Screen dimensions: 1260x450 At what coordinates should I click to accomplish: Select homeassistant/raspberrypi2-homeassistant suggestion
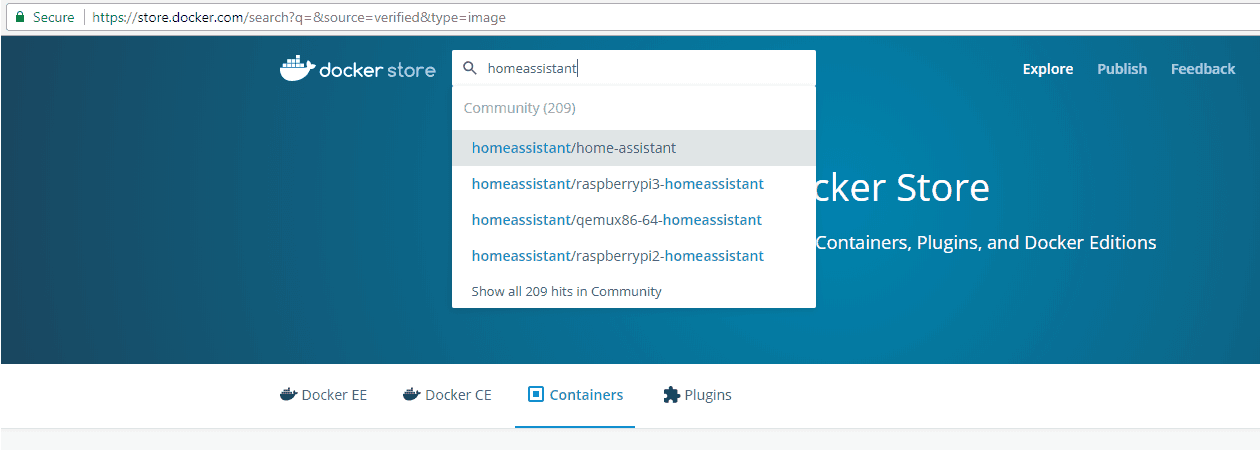coord(634,256)
